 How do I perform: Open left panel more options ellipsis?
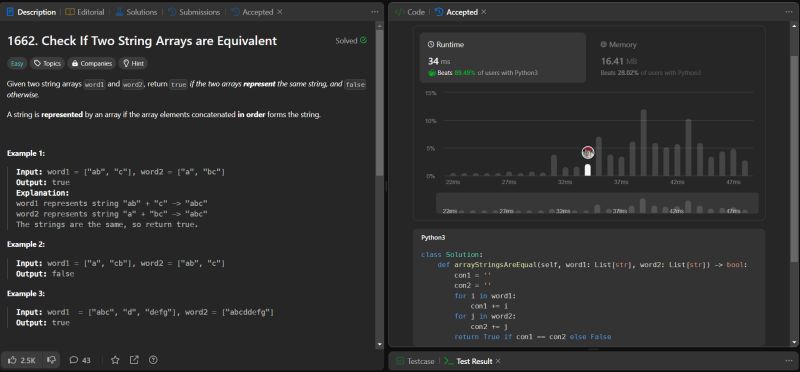tap(375, 12)
